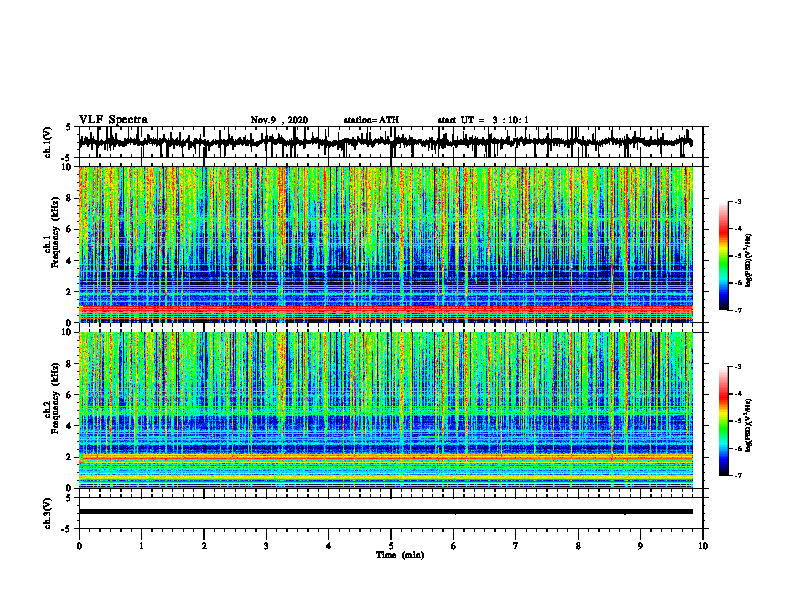This screenshot has width=792, height=612.
Task: Click the "5" upper tick on ch.1(V) axis
Action: click(69, 128)
